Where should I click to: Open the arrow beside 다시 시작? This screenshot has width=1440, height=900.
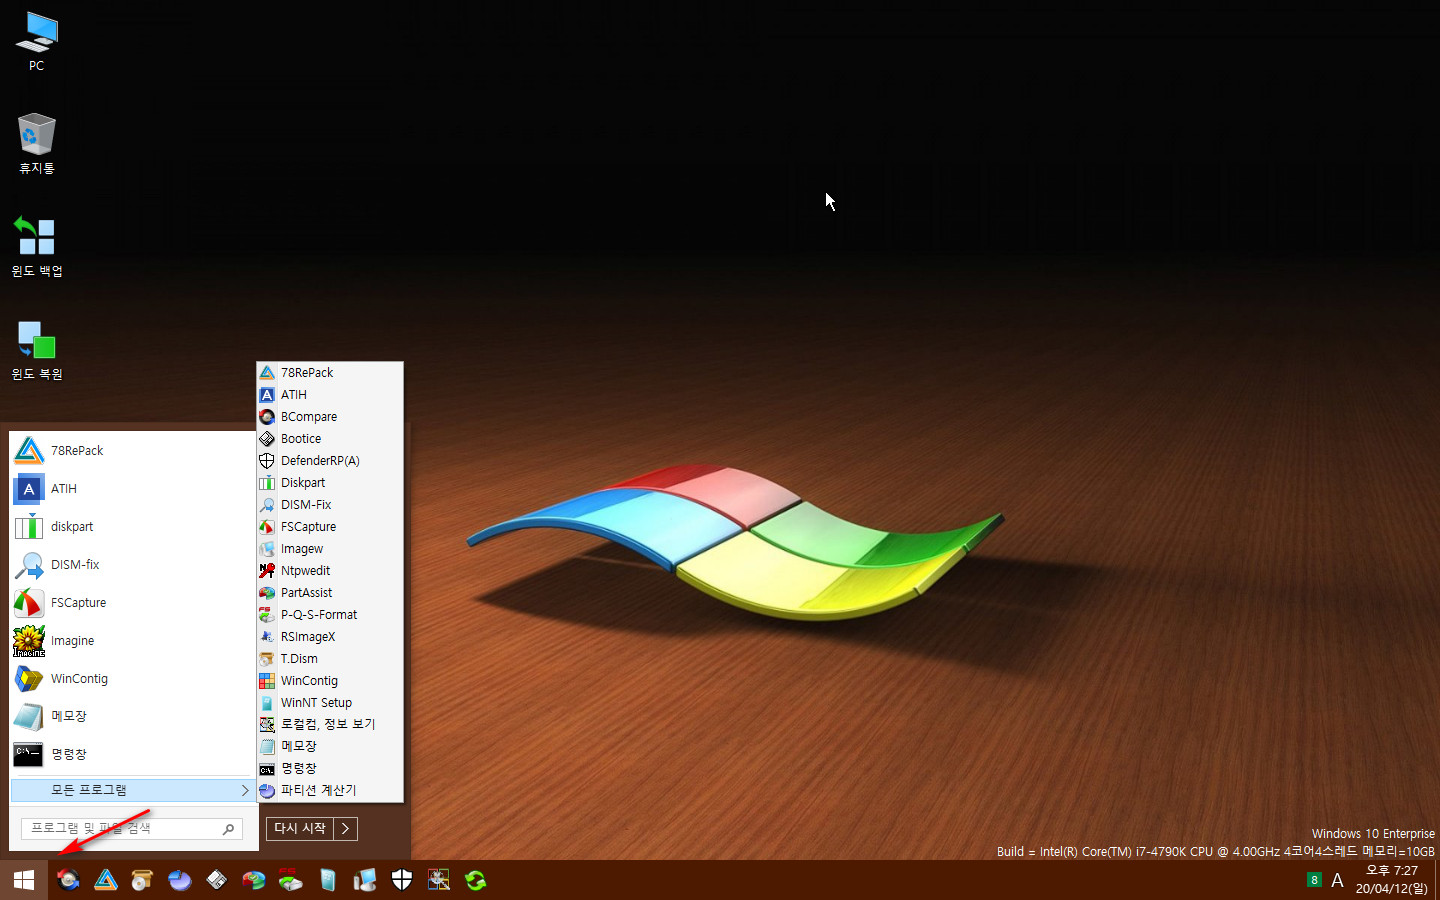(x=345, y=828)
